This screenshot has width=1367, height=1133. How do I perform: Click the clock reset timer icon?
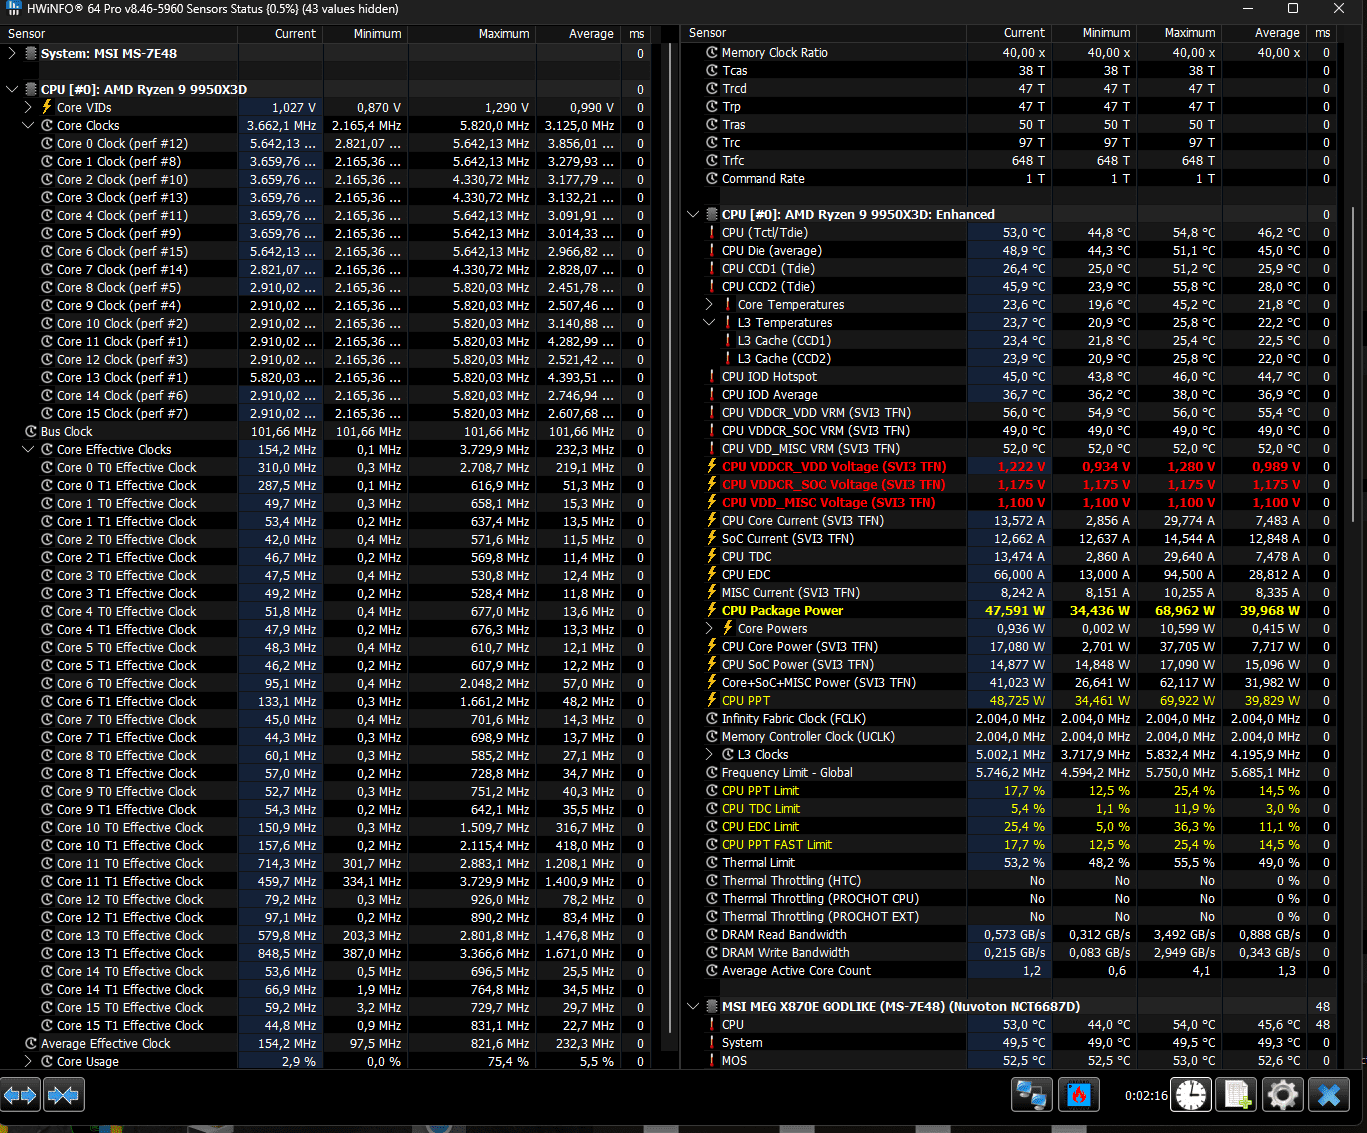(1191, 1095)
